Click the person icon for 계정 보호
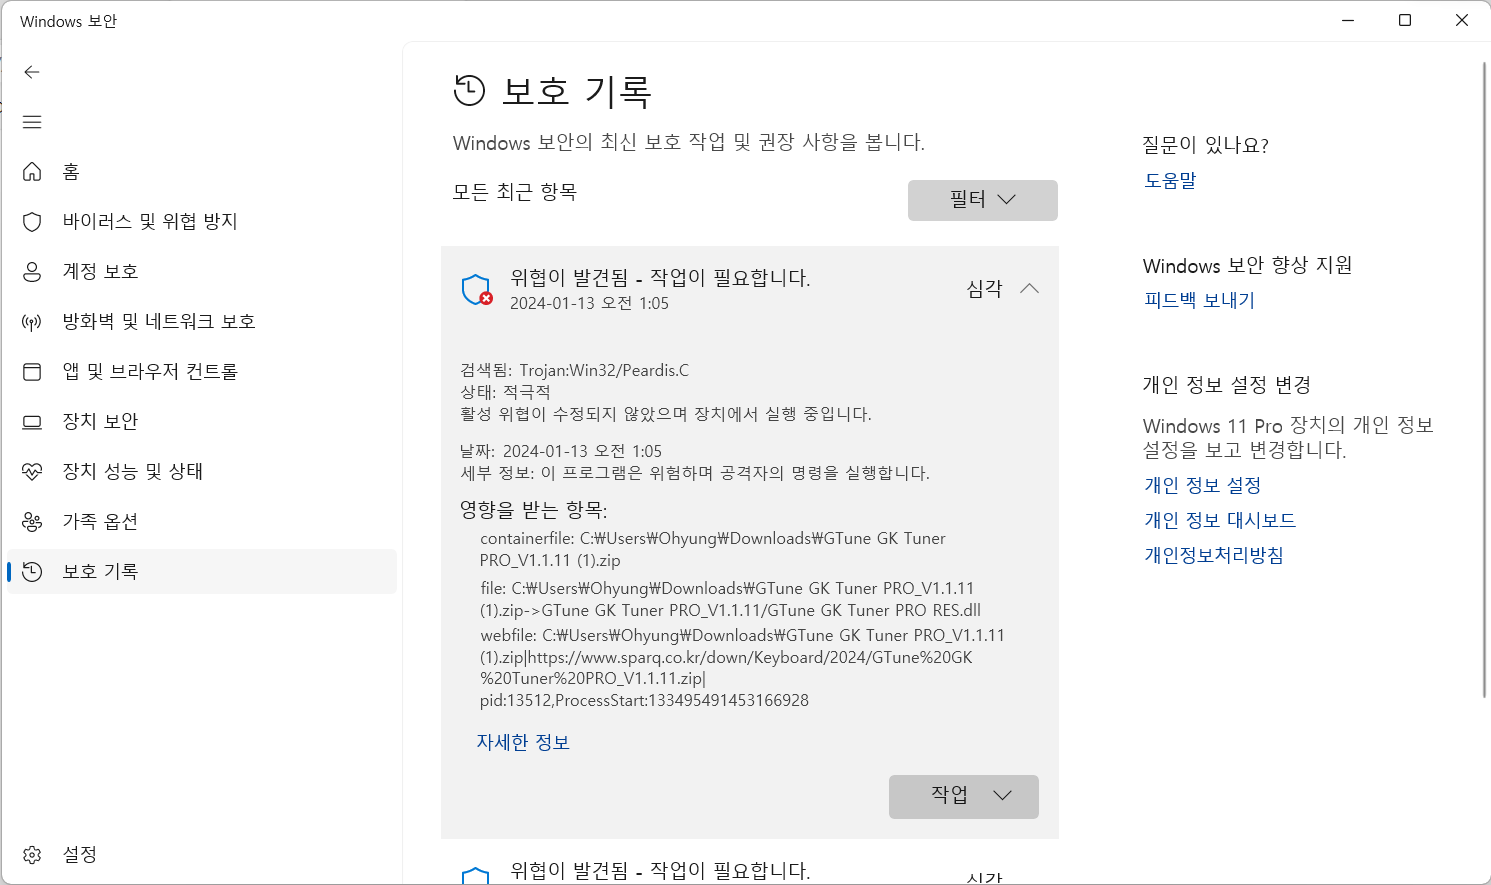This screenshot has width=1491, height=885. click(32, 272)
